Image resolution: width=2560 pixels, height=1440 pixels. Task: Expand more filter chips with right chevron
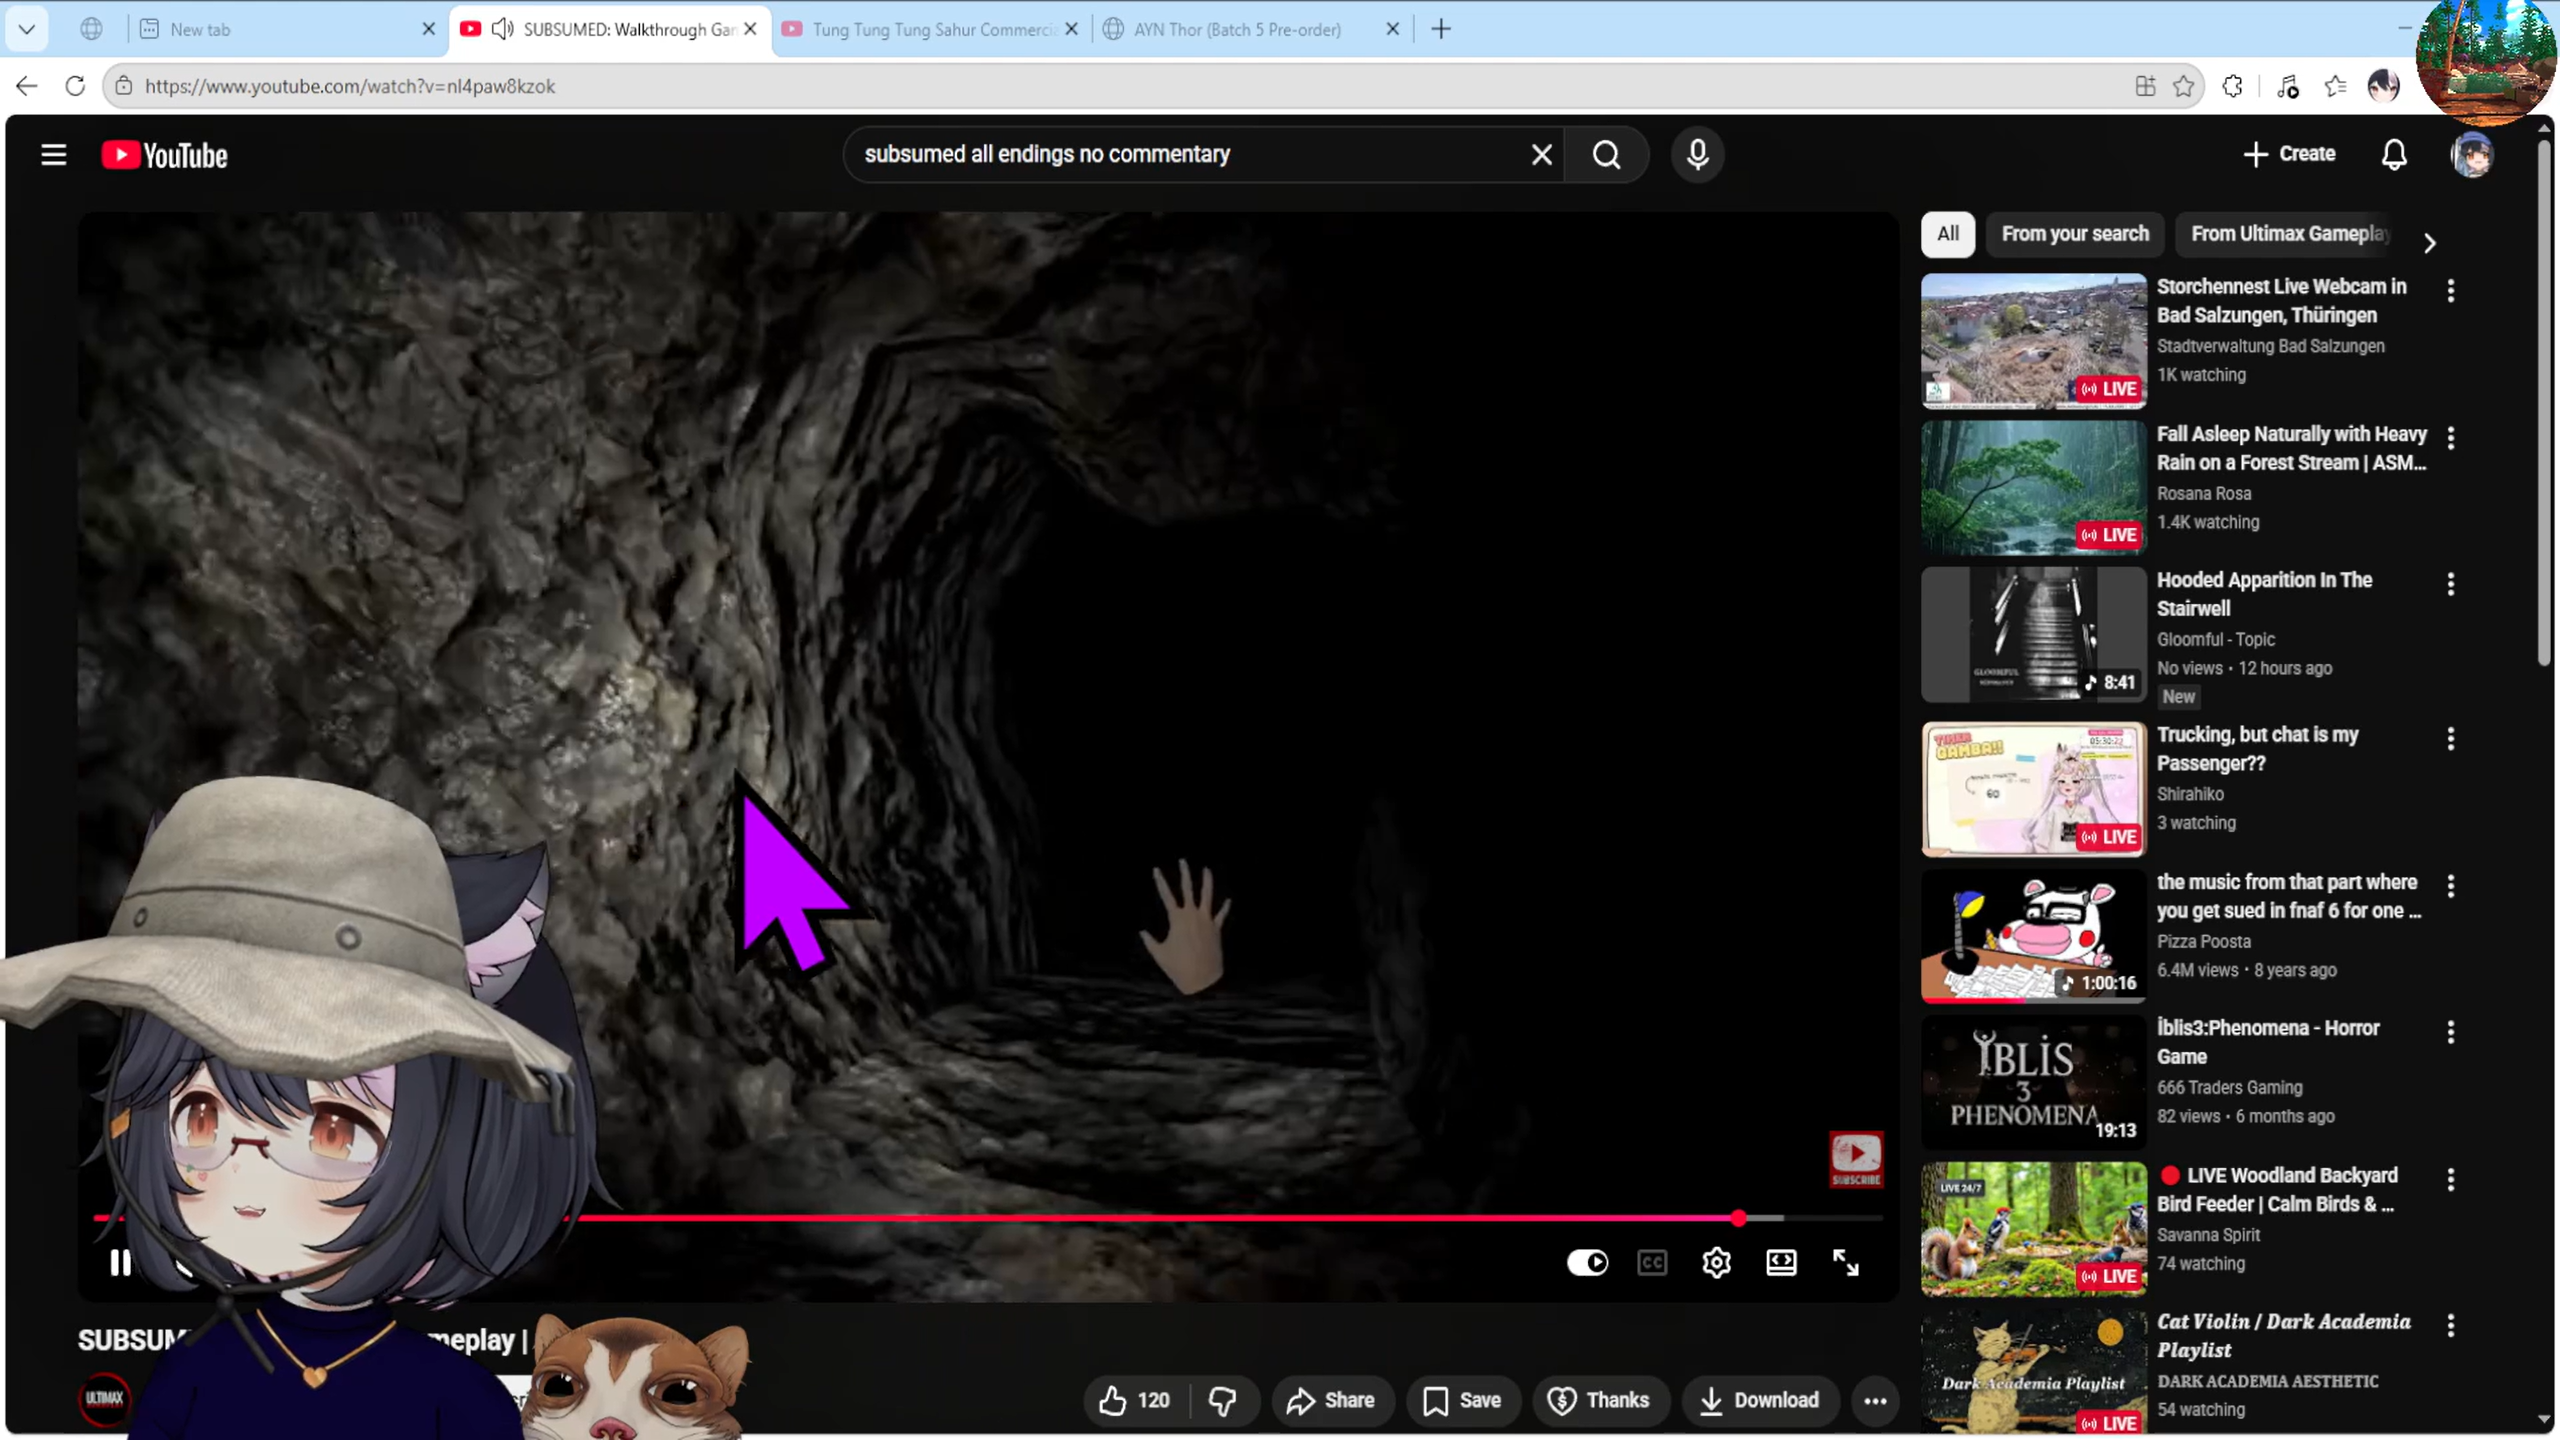coord(2429,243)
